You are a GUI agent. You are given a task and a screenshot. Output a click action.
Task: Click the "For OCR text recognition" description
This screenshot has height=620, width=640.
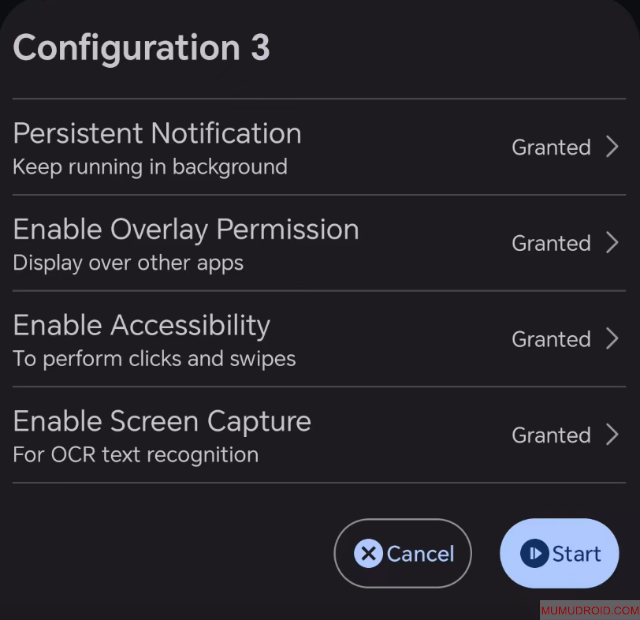point(136,454)
